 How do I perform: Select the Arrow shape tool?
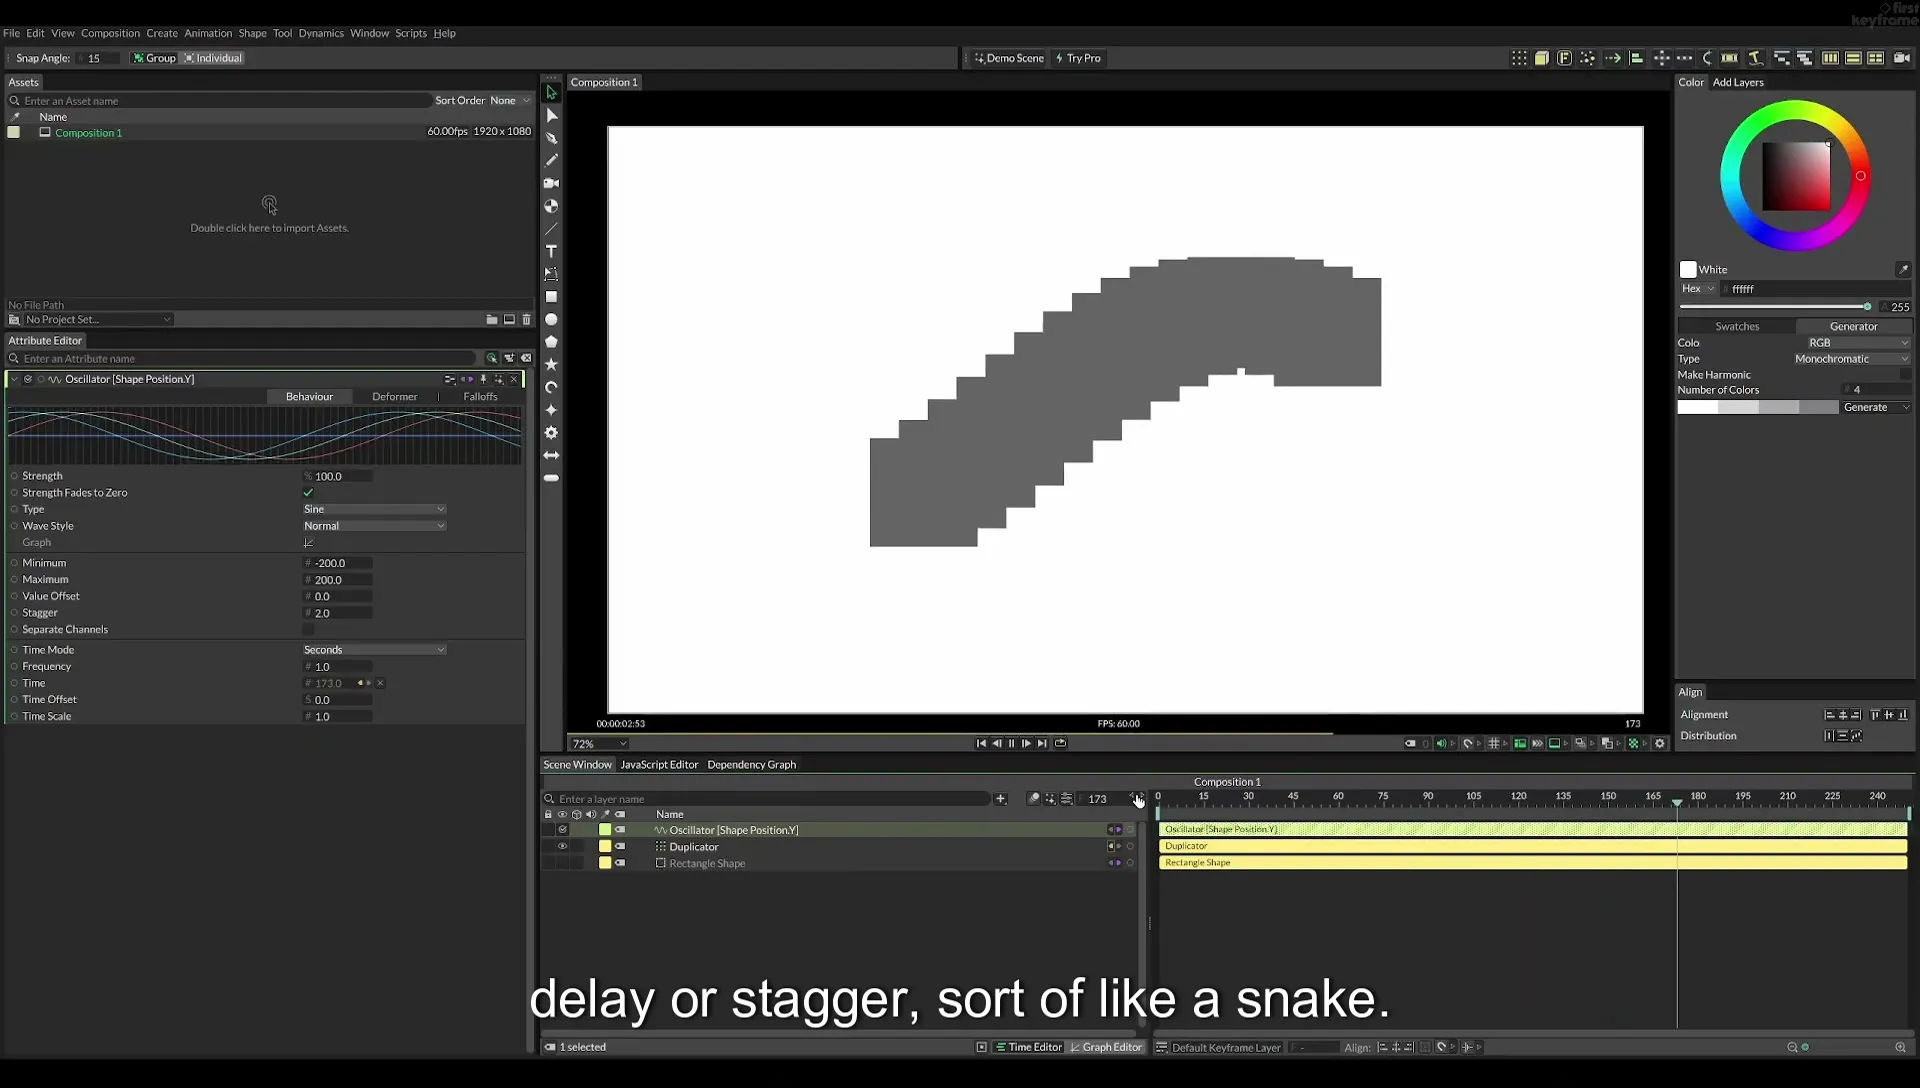[551, 455]
